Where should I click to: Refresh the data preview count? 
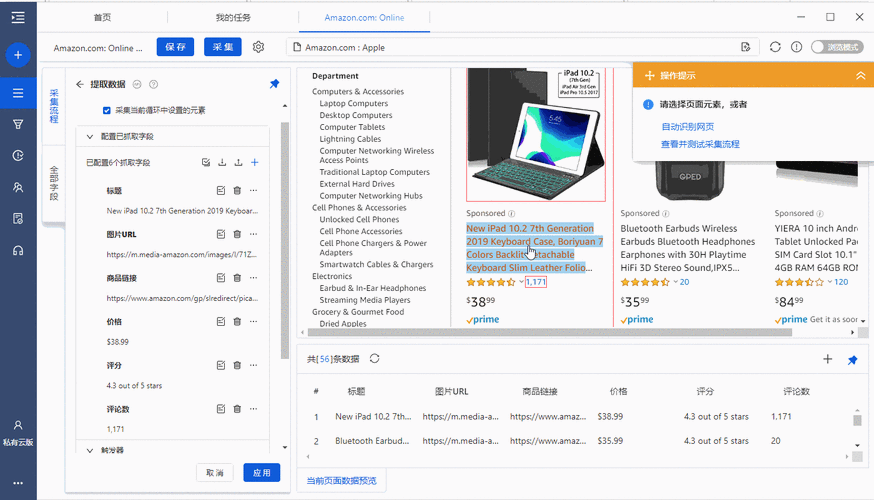pos(375,358)
